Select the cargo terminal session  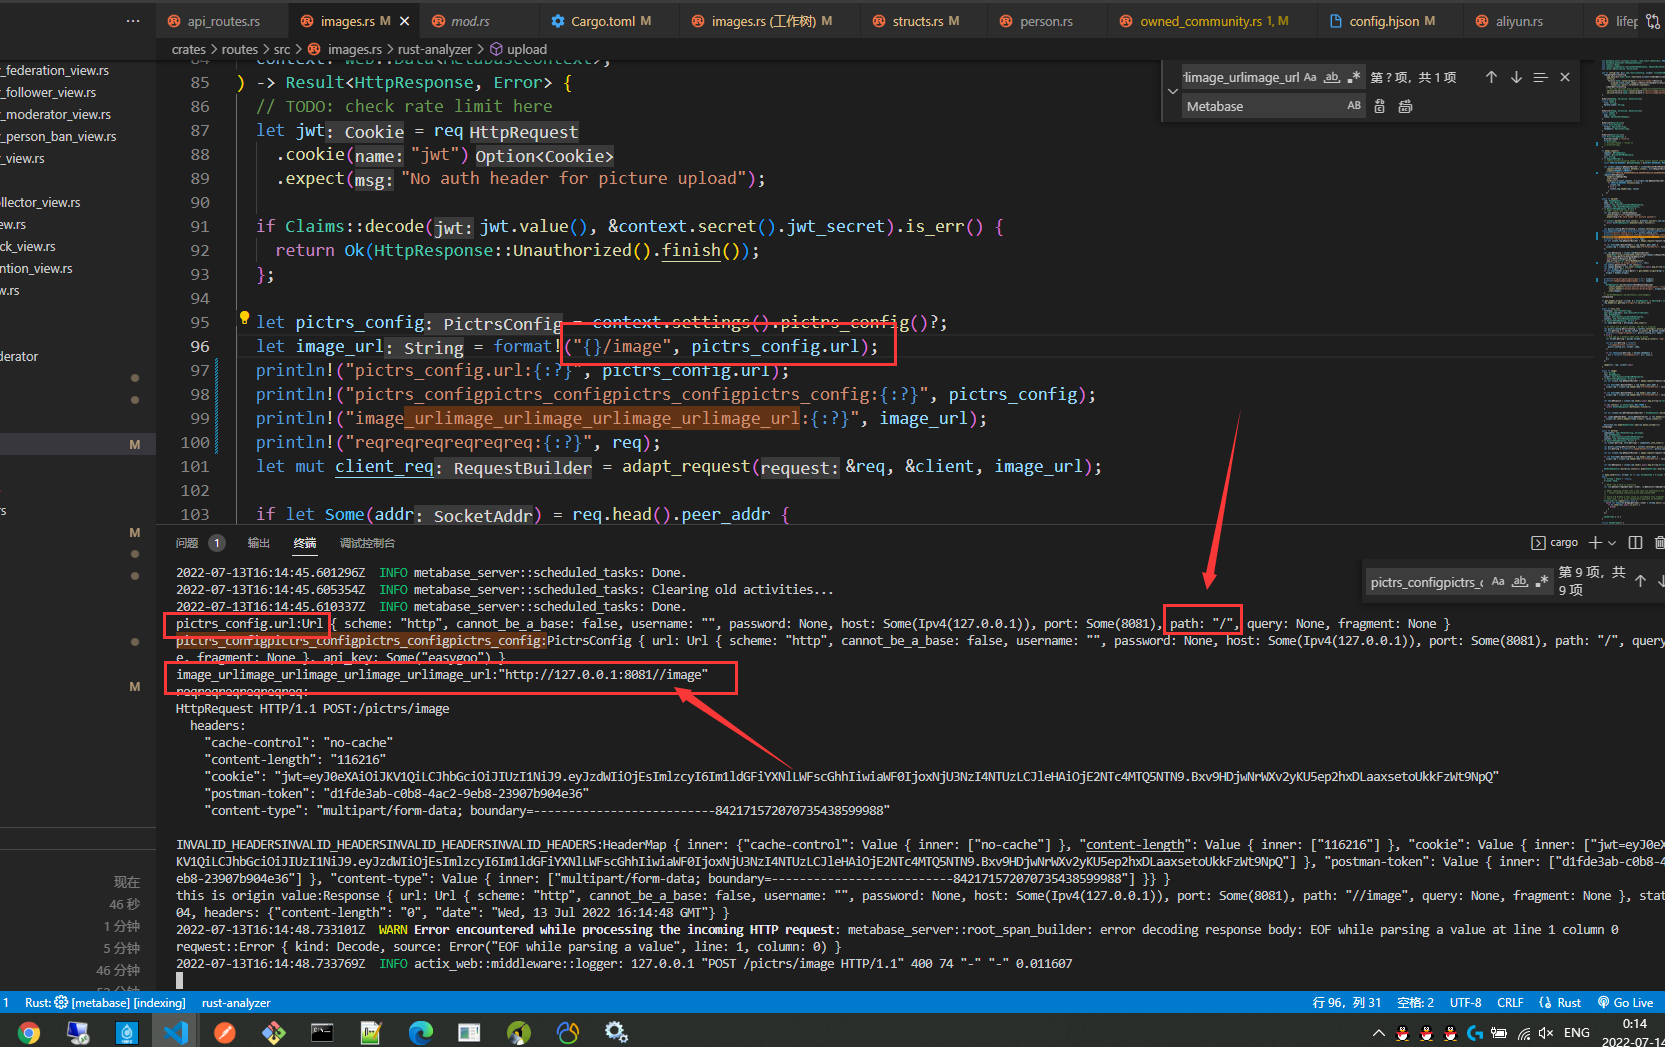[x=1556, y=542]
